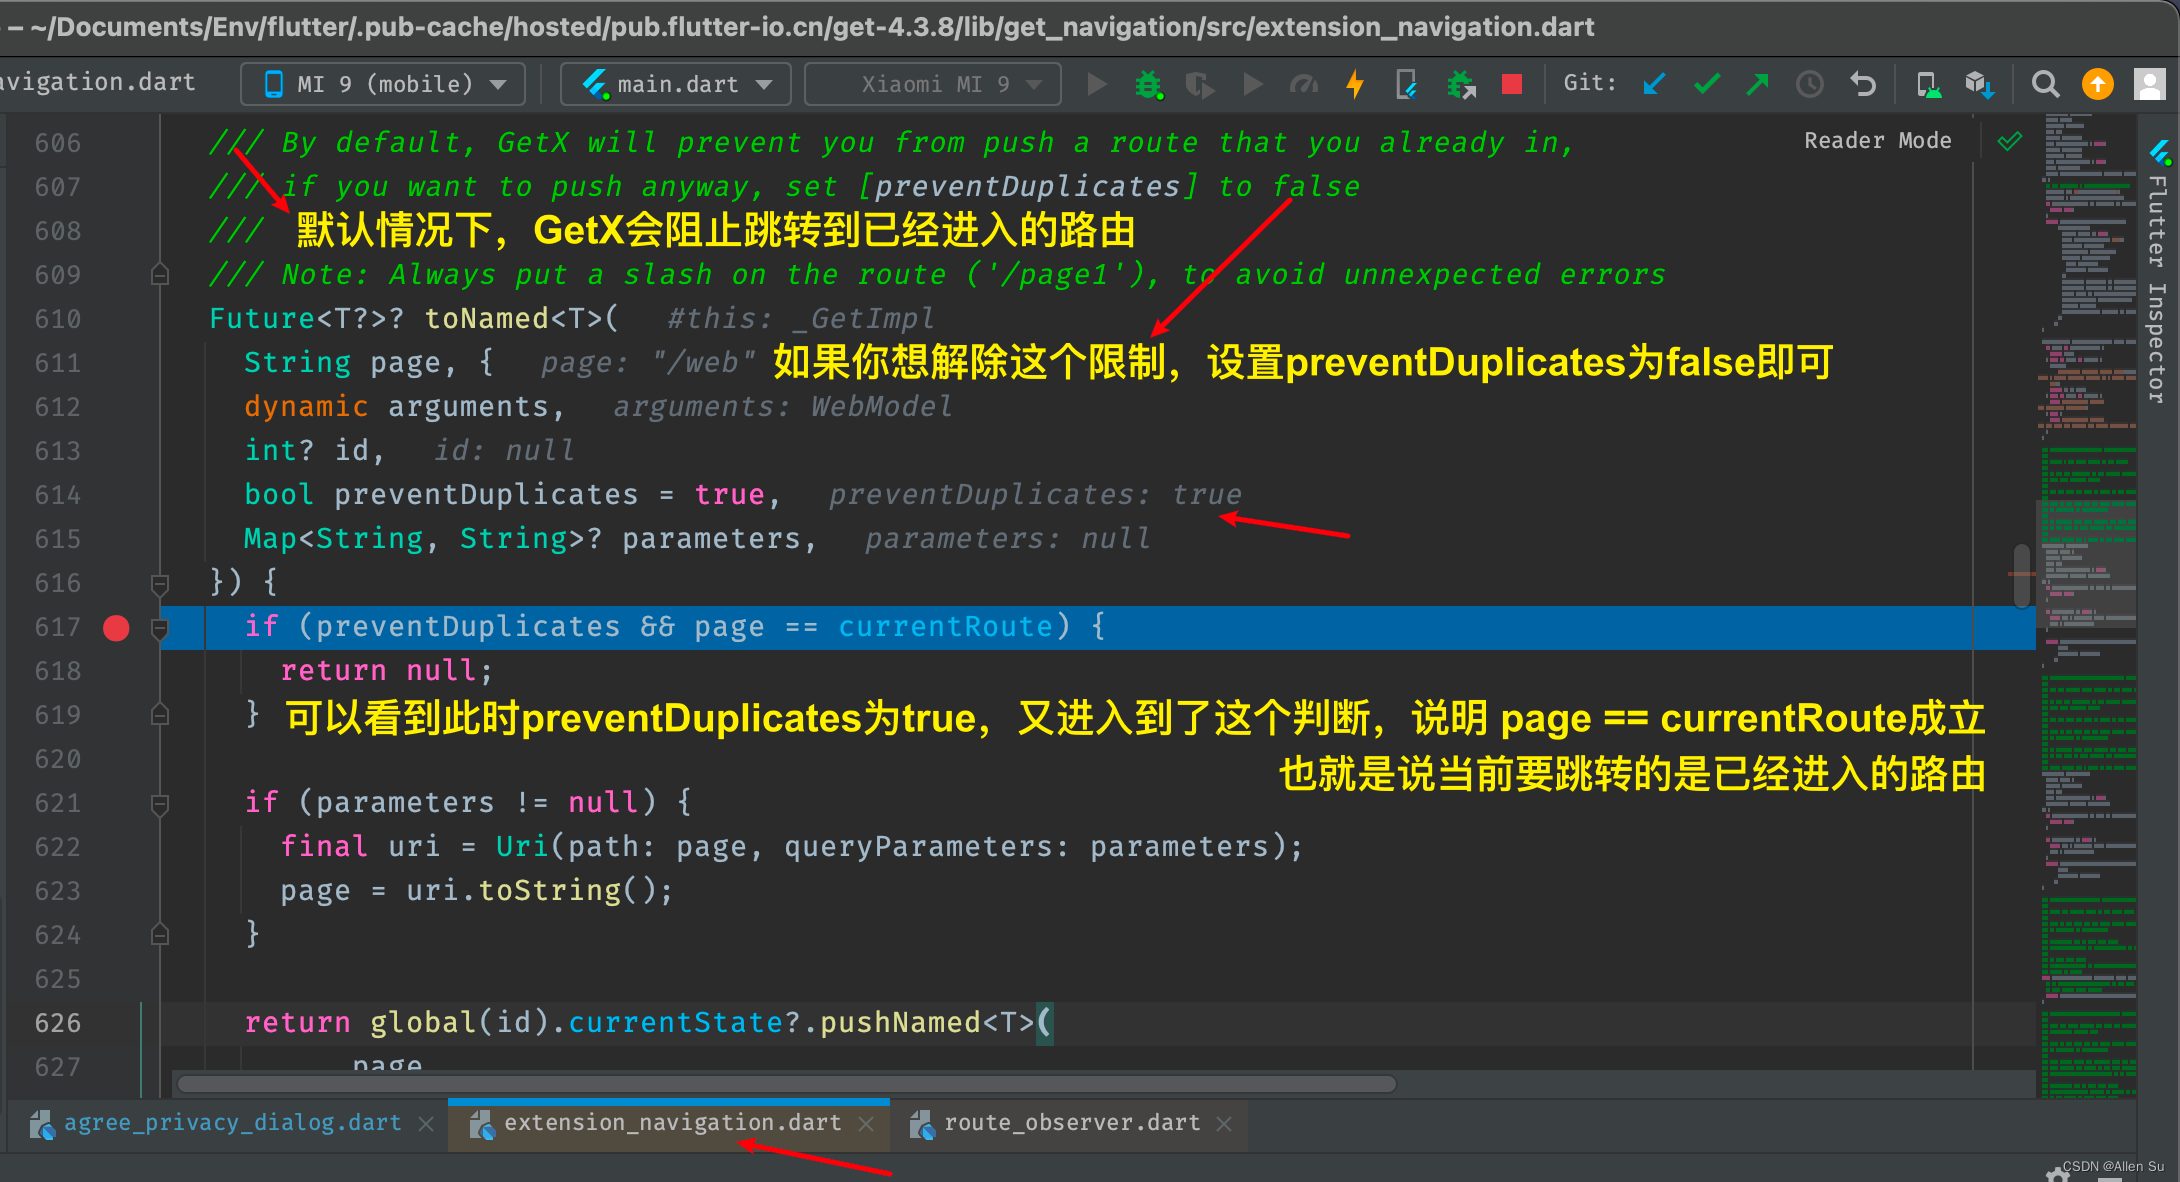Click Git update project arrow
2180x1182 pixels.
point(1654,85)
